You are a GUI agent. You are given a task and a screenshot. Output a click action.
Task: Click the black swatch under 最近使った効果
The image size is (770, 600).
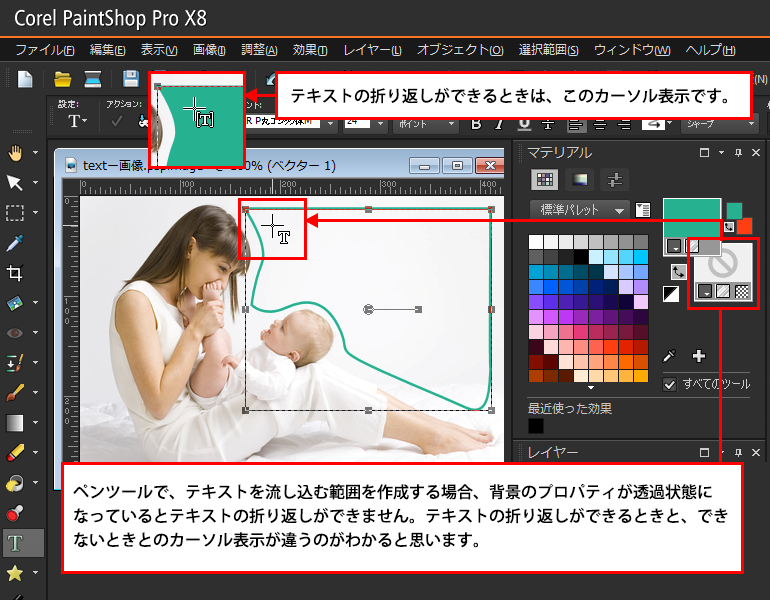click(x=536, y=425)
